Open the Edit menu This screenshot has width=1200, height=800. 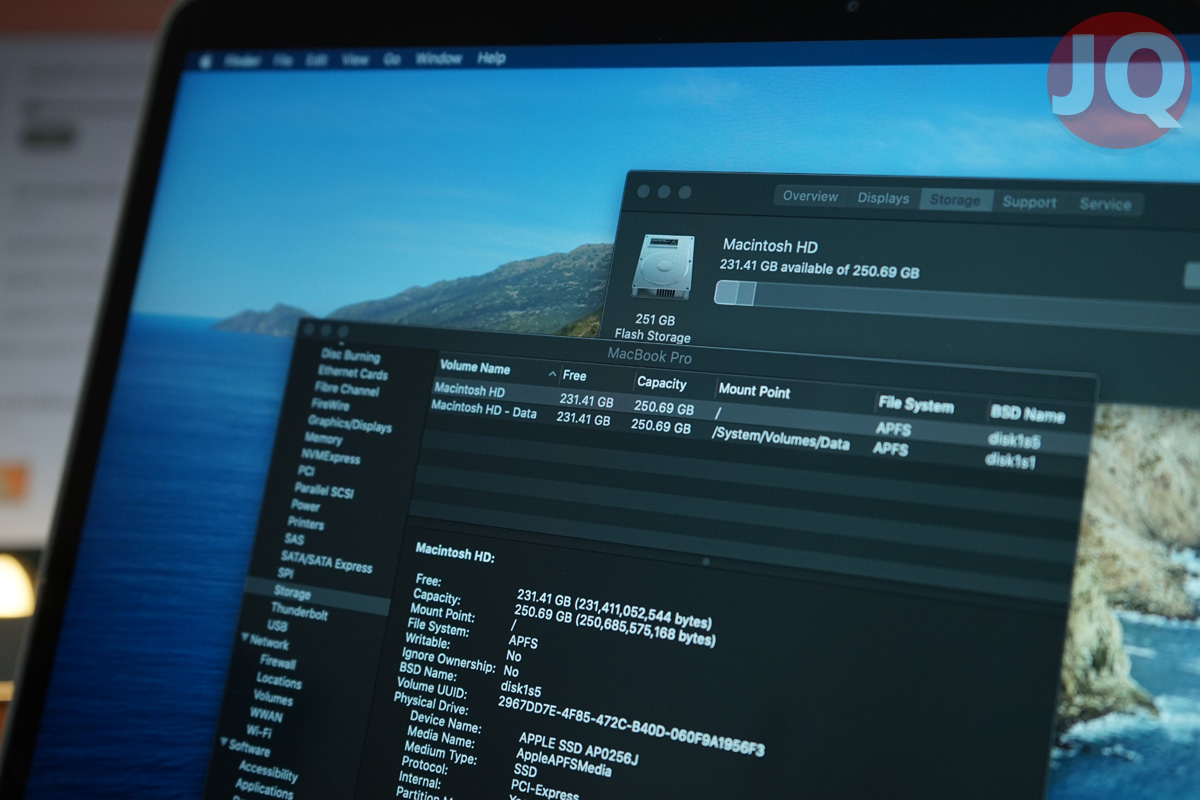(317, 60)
